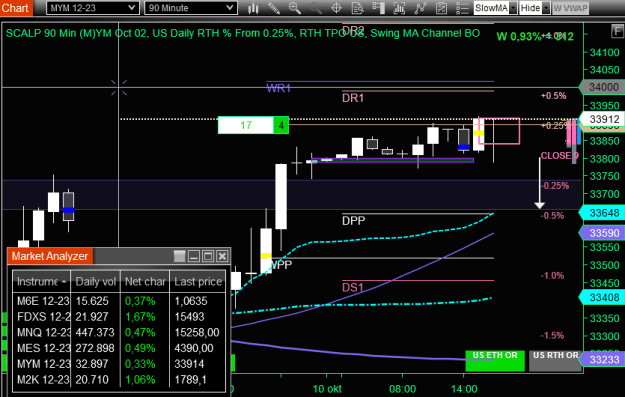Click the 15493 last price cell
625x397 pixels.
pyautogui.click(x=198, y=316)
